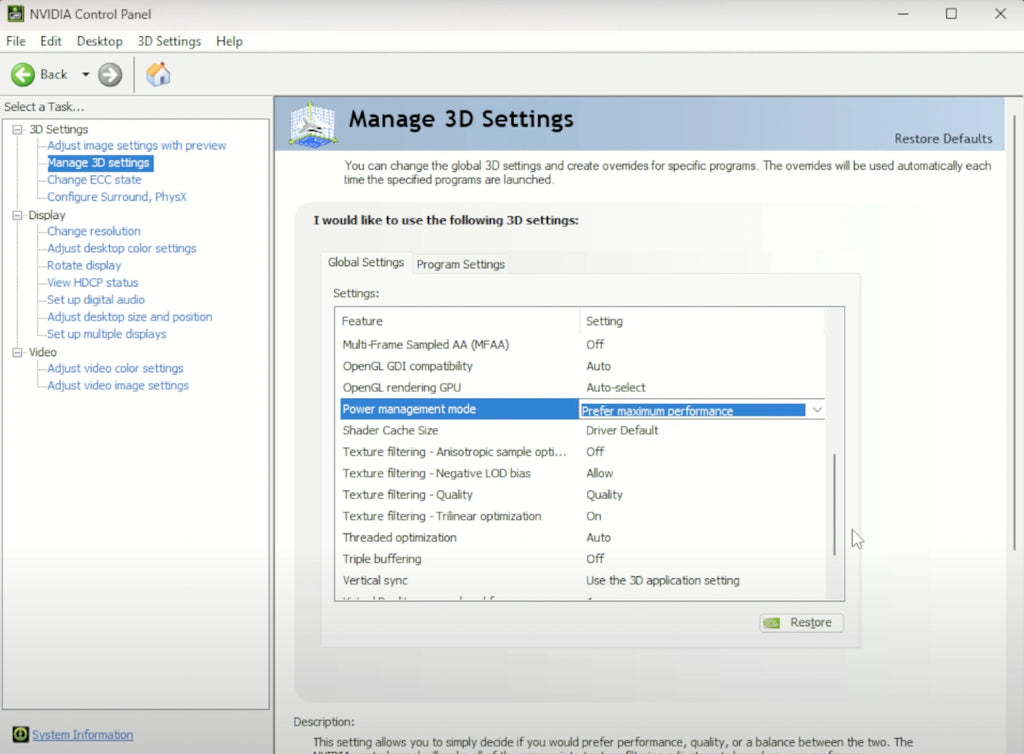Click the green Back arrow icon
The height and width of the screenshot is (754, 1024).
(x=23, y=74)
